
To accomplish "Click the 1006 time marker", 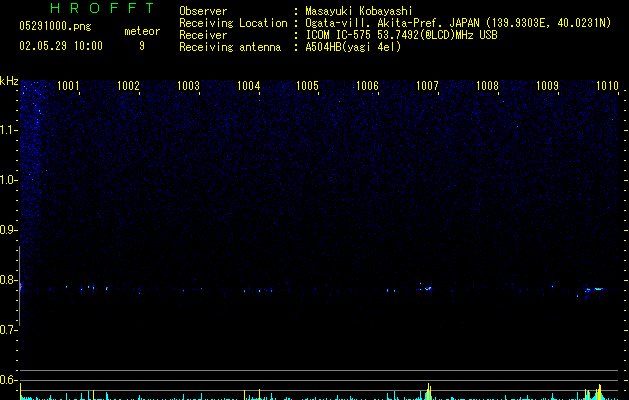I will pos(367,86).
